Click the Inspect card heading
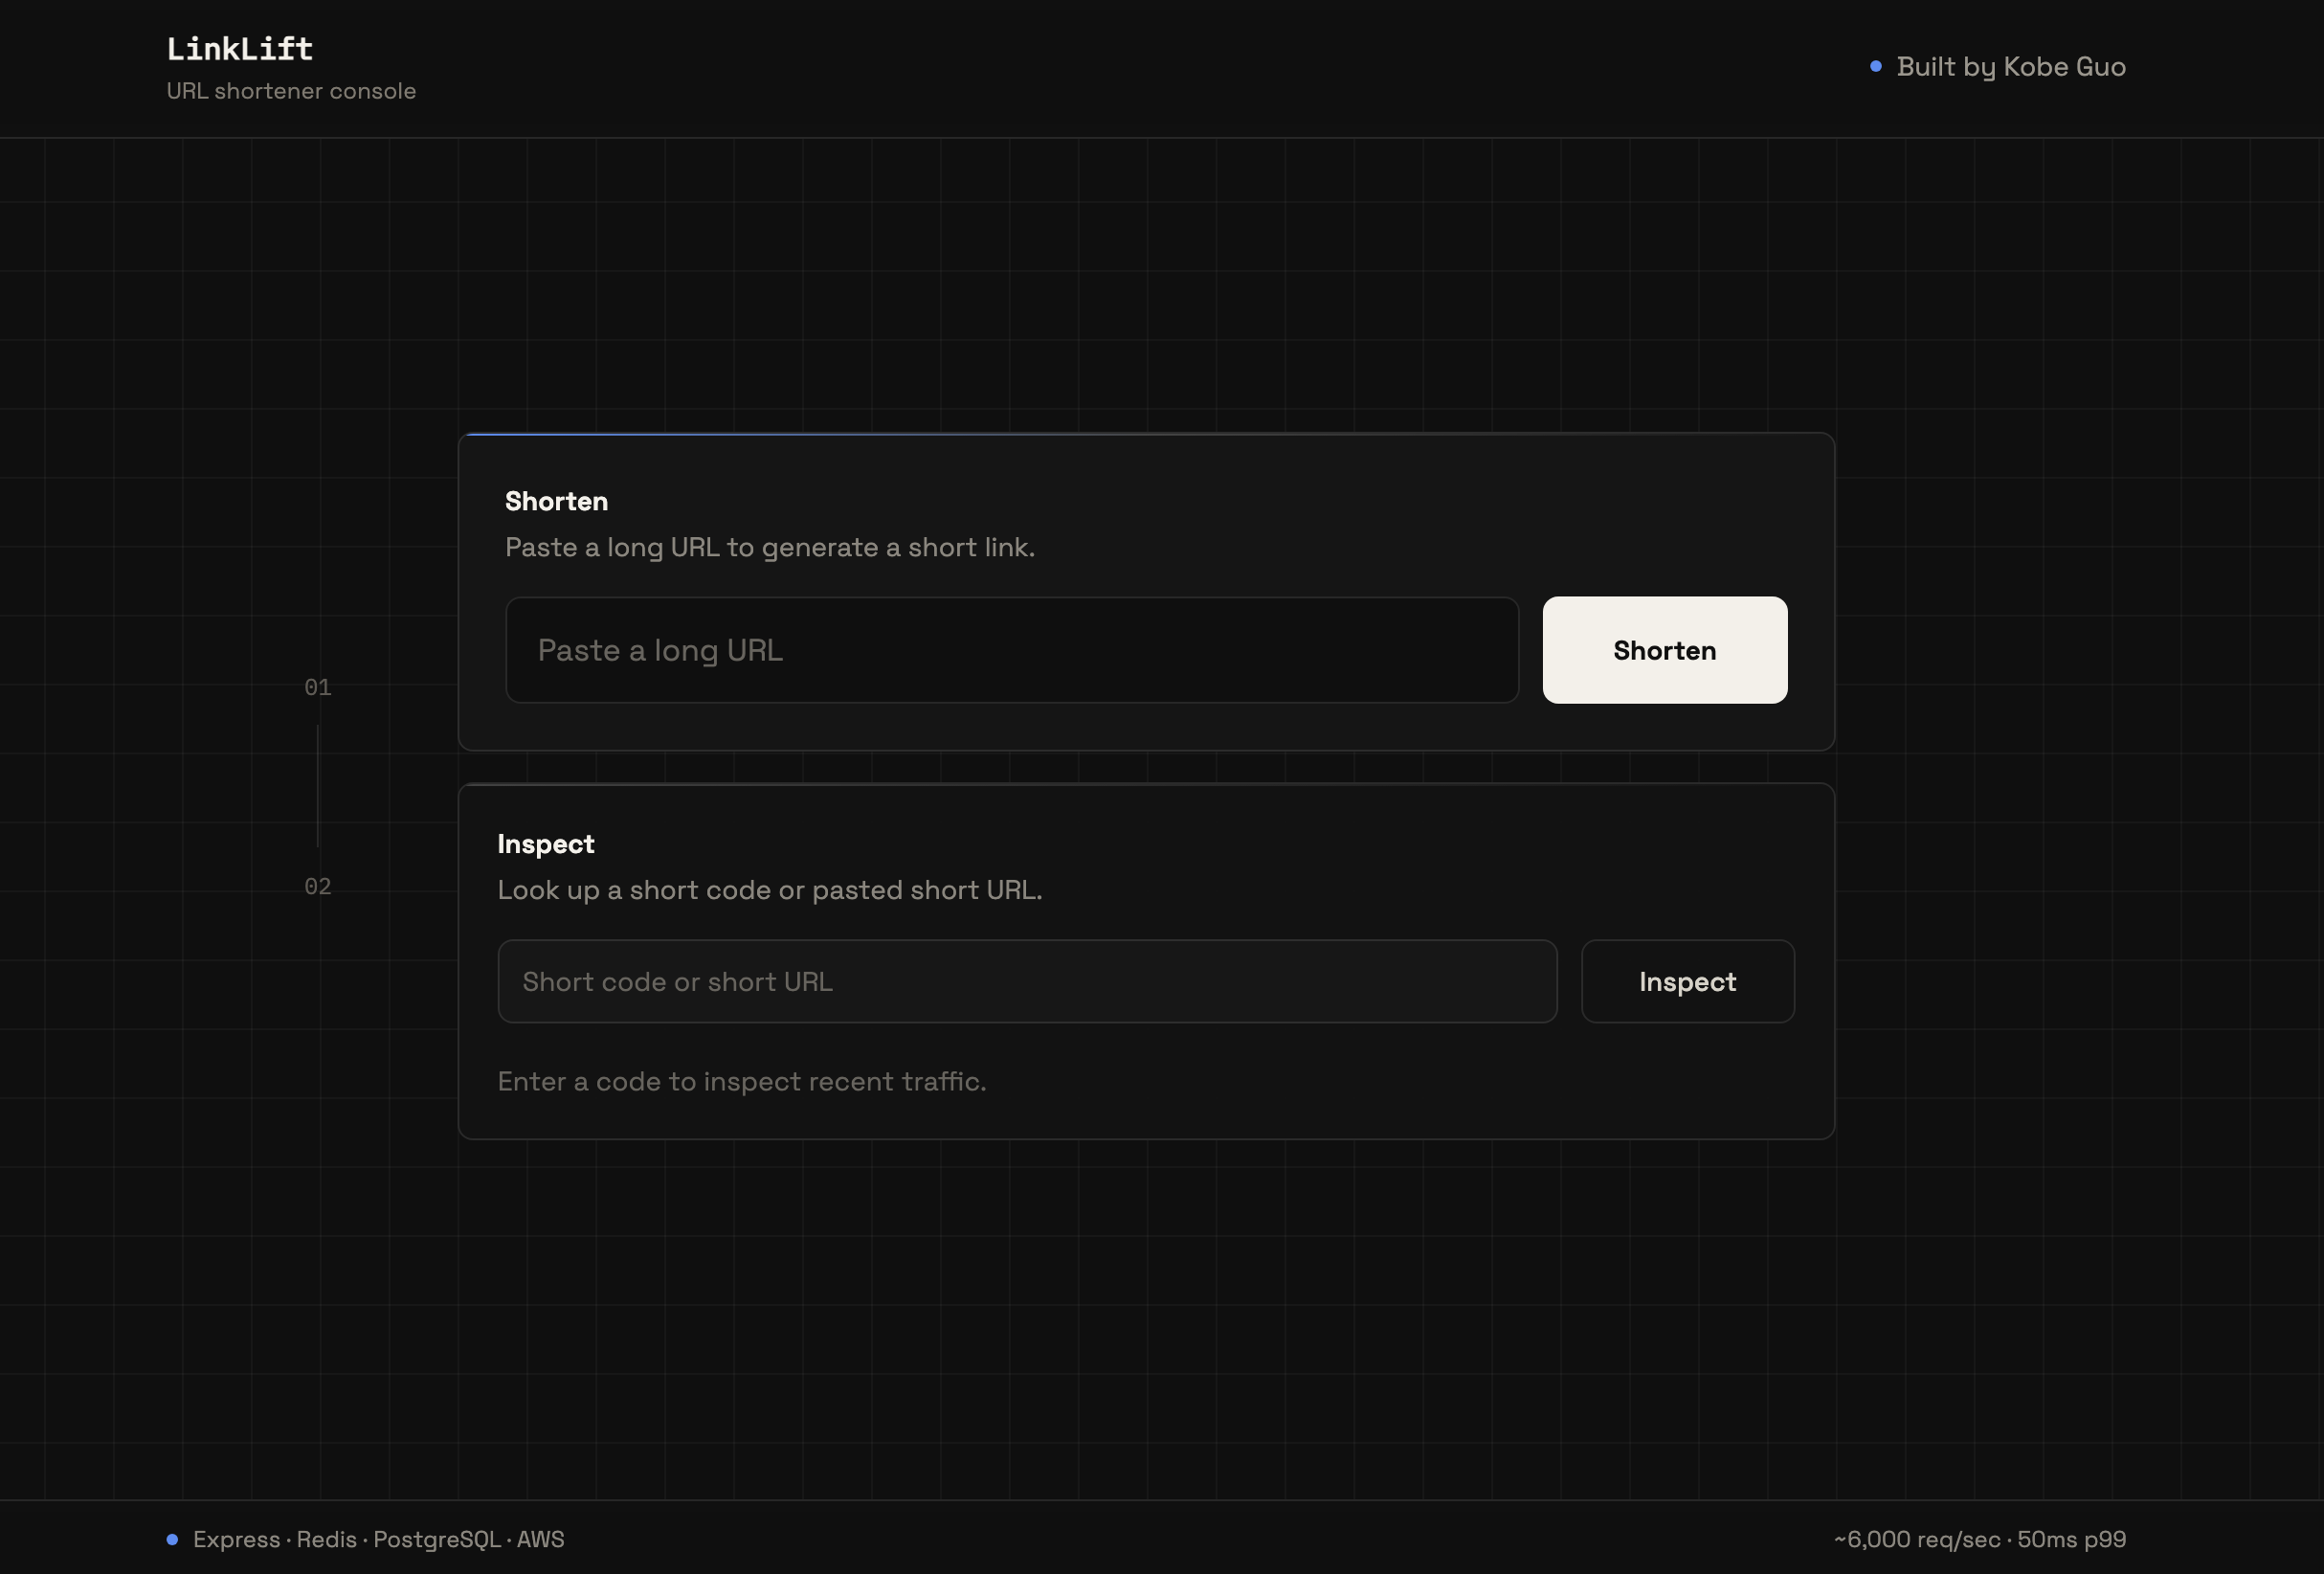The height and width of the screenshot is (1574, 2324). click(545, 844)
